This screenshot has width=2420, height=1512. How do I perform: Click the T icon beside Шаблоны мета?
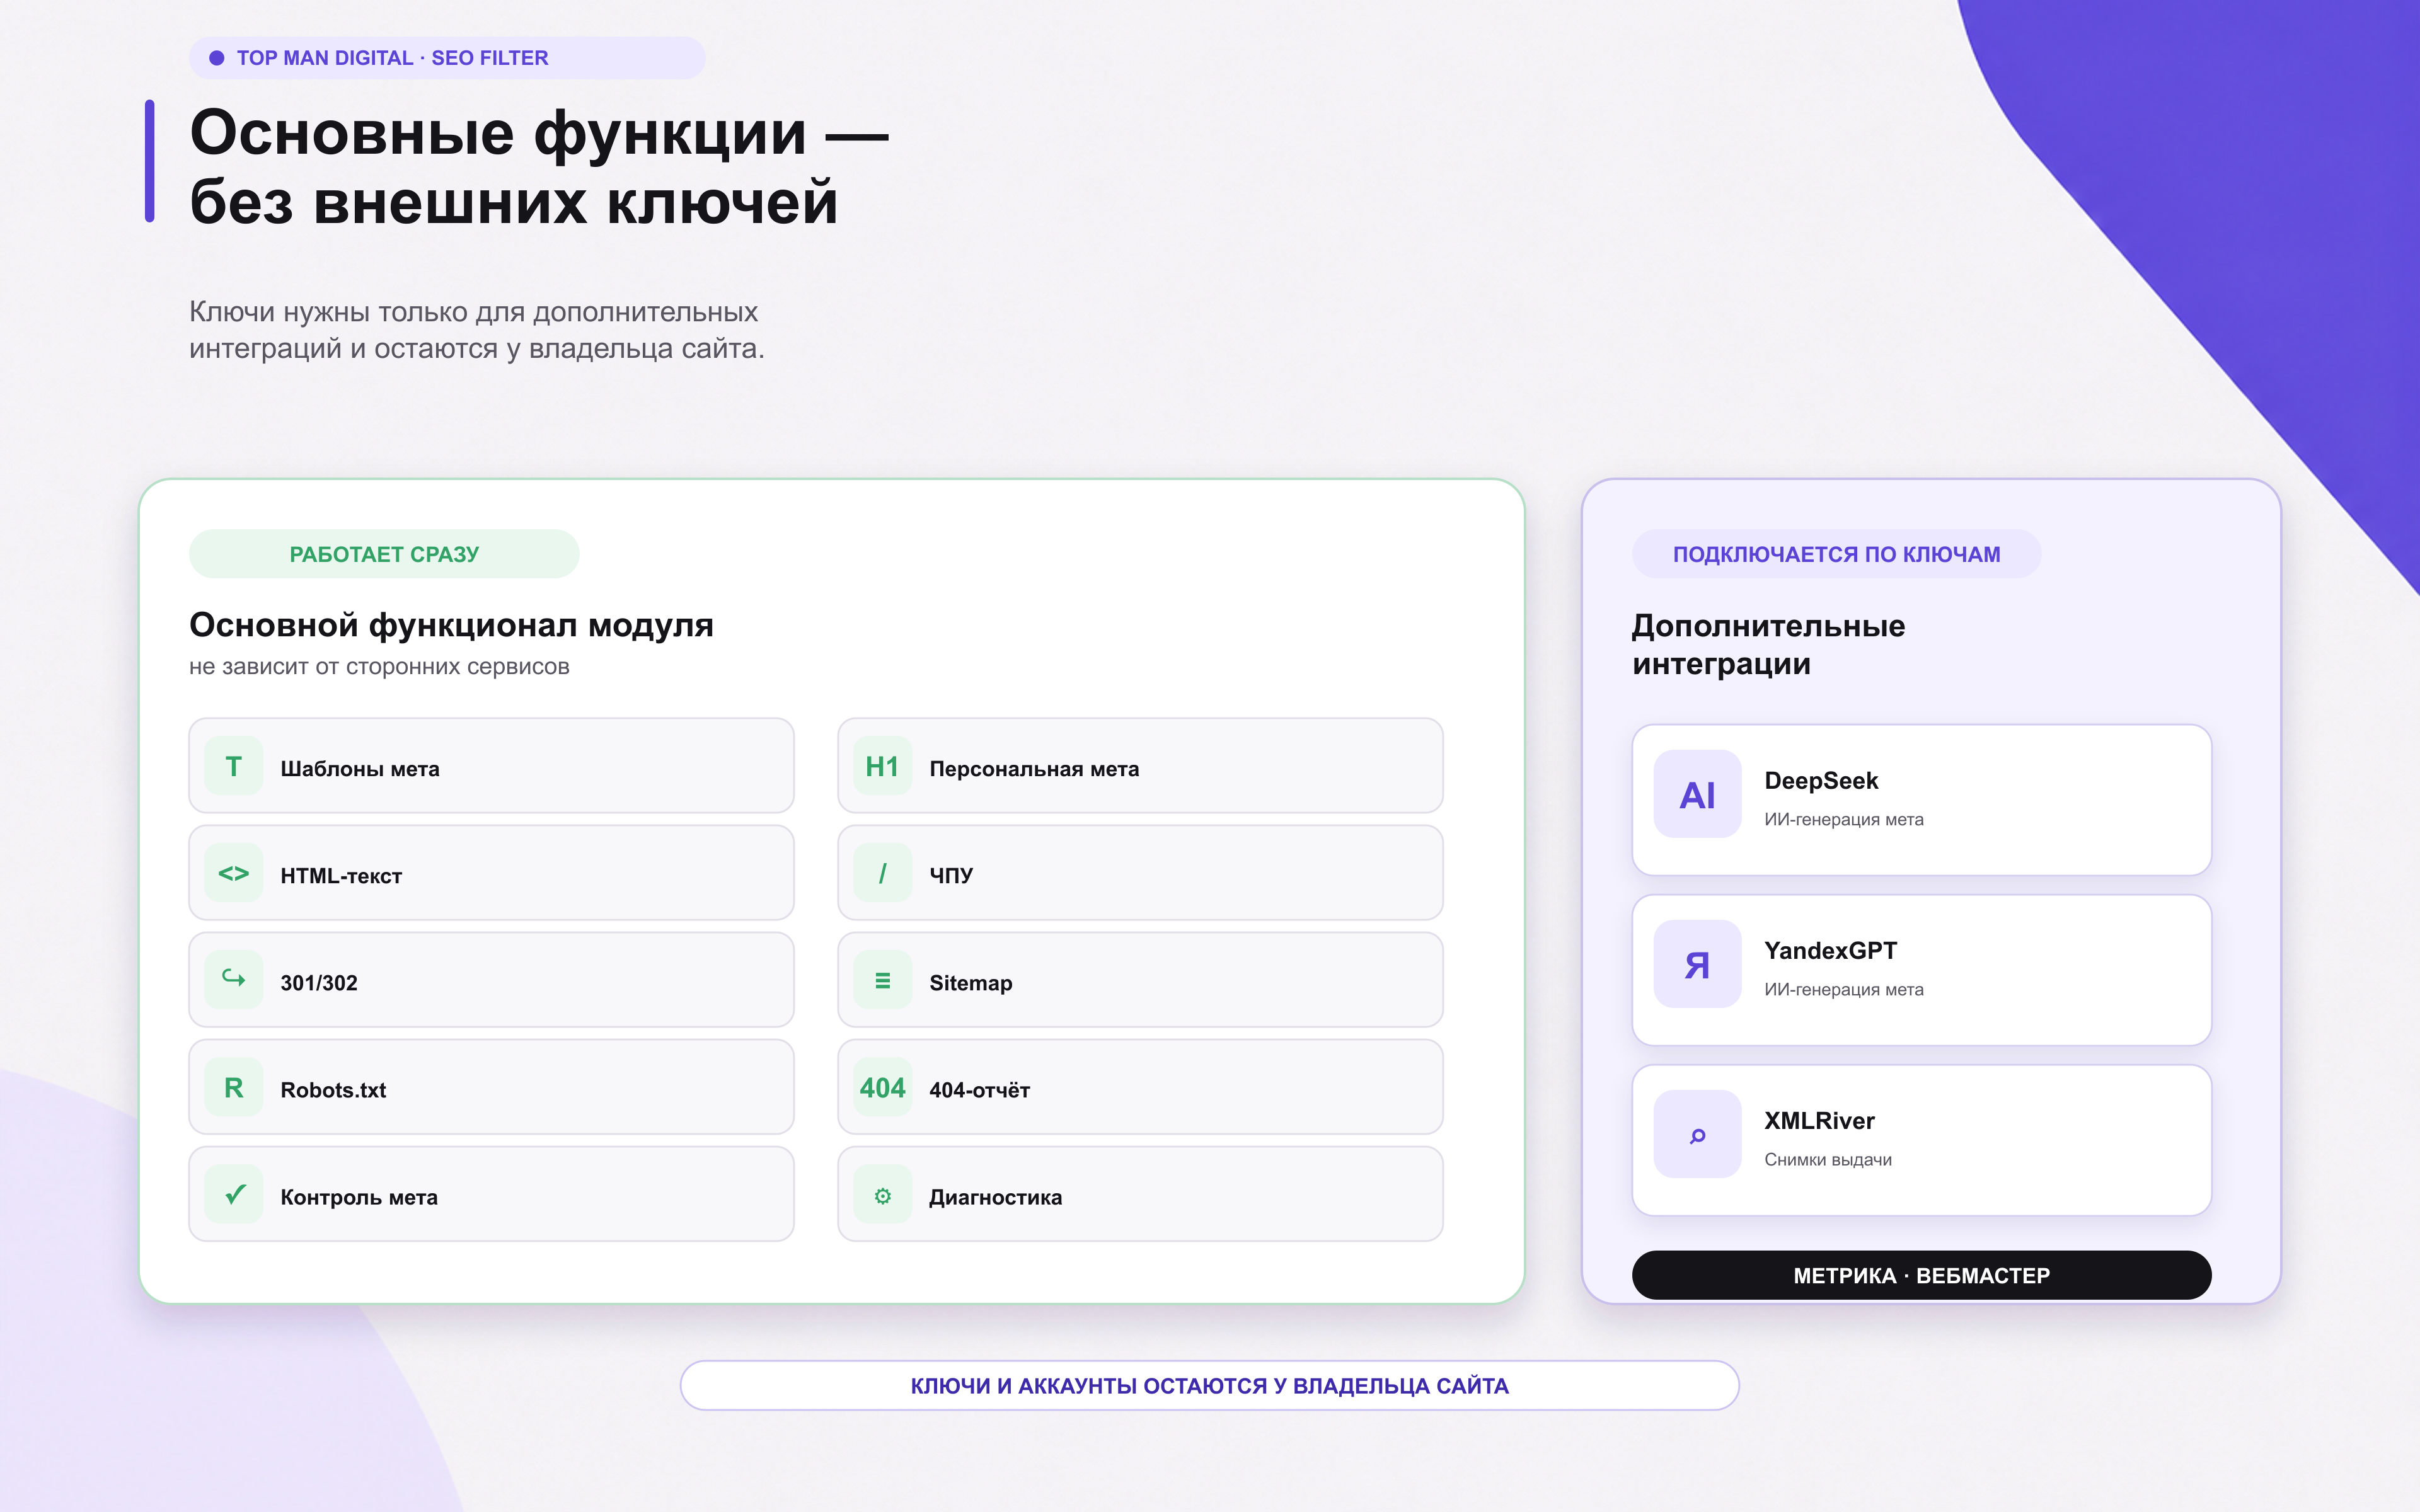coord(233,766)
